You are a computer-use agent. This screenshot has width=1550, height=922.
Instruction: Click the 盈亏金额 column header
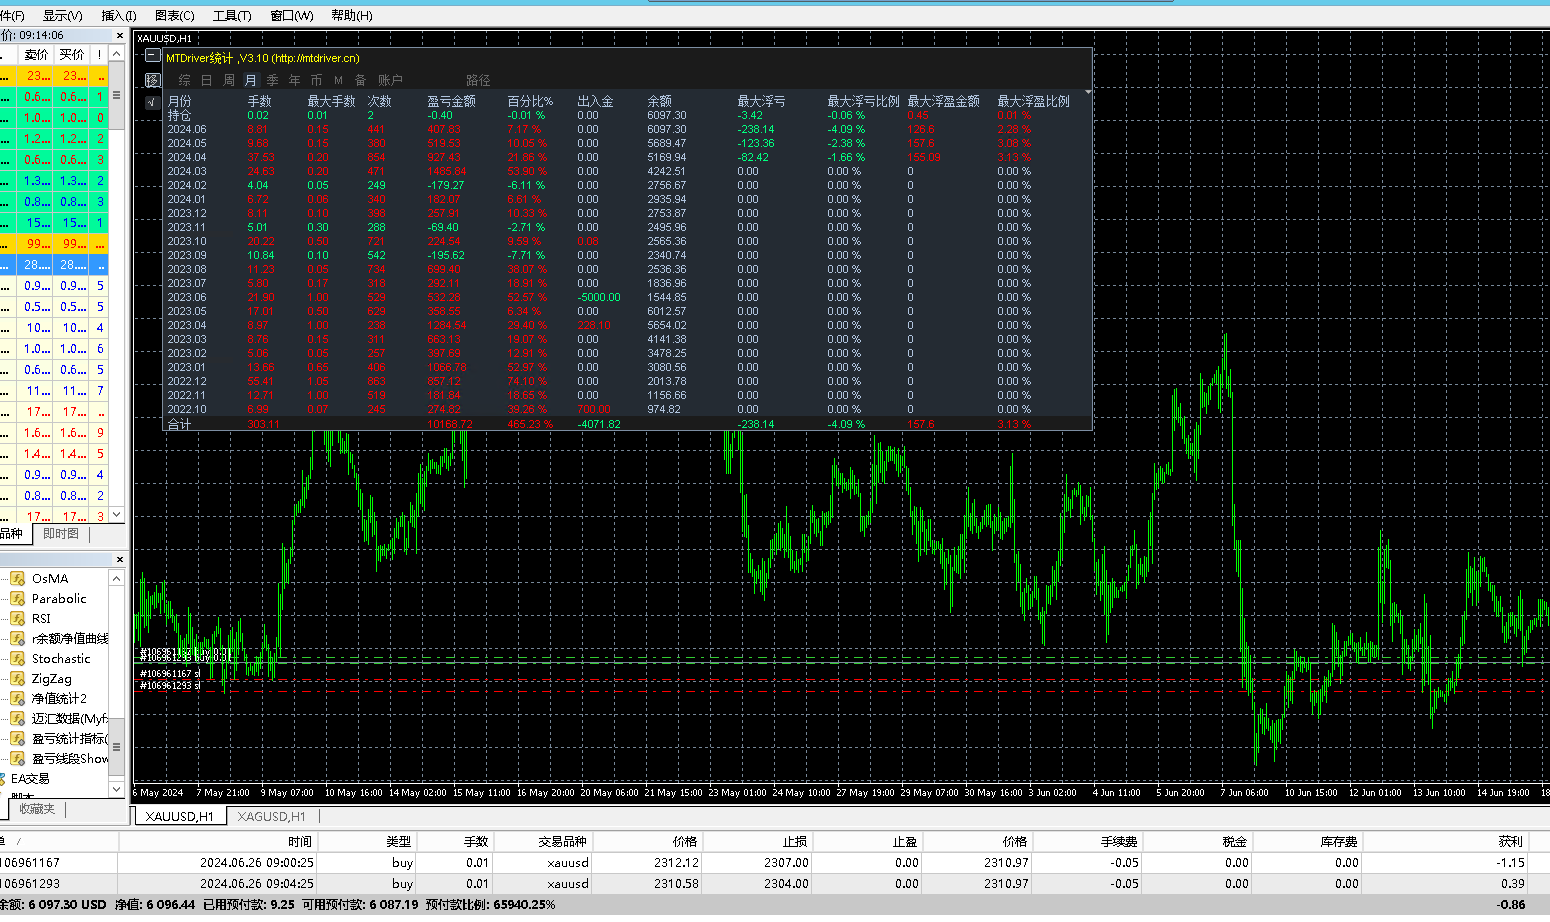tap(451, 101)
